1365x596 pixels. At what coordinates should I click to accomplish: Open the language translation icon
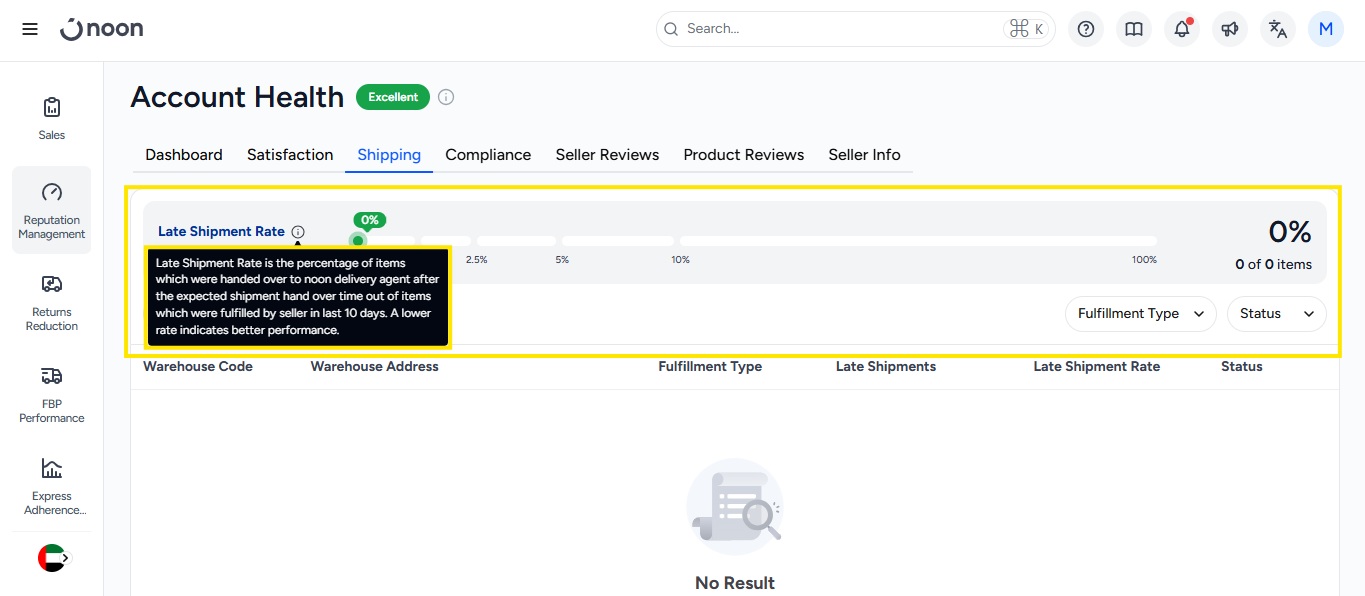(1277, 29)
